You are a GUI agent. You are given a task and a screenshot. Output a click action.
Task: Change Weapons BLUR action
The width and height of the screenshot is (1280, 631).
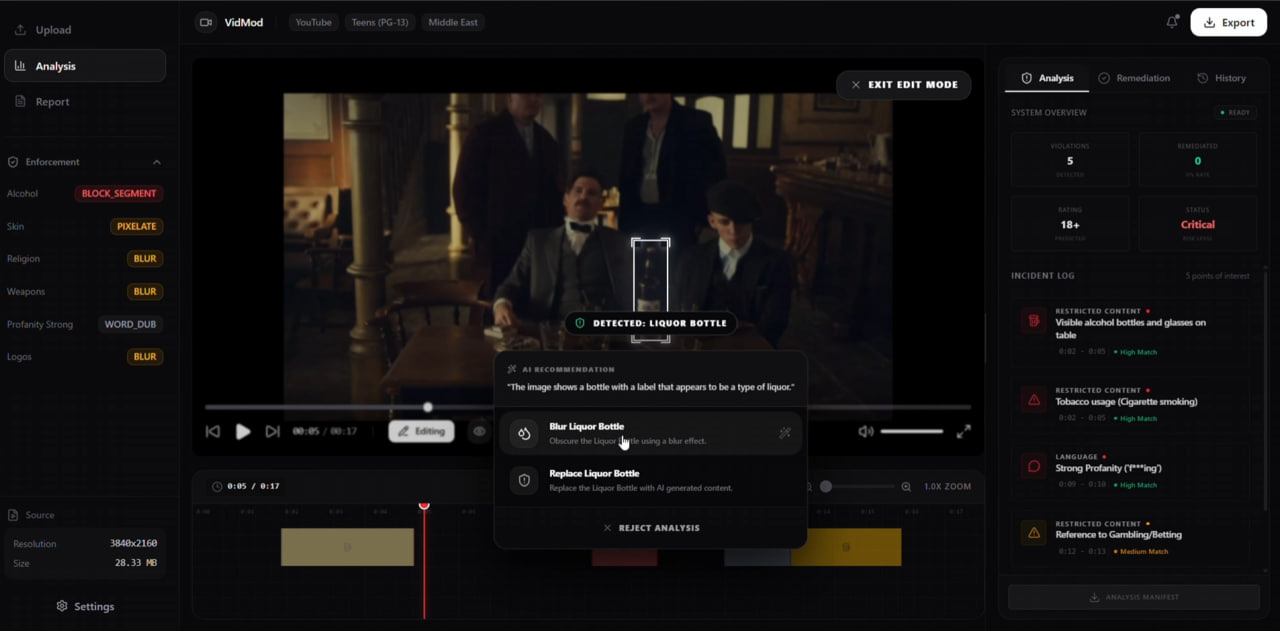coord(145,292)
